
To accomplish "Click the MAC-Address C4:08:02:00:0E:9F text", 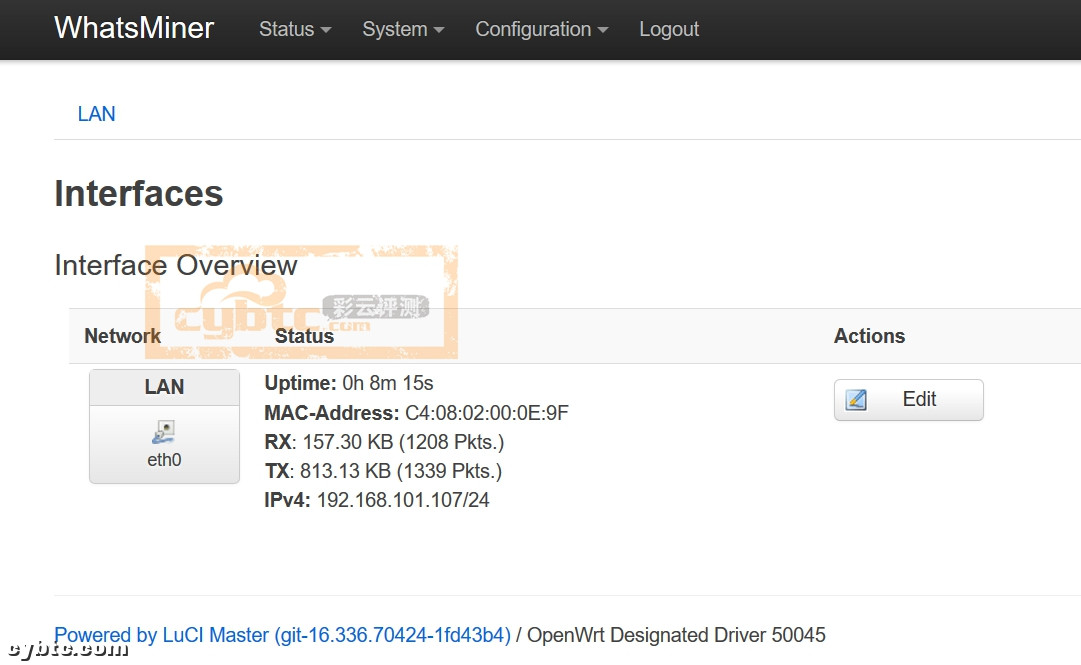I will tap(416, 413).
